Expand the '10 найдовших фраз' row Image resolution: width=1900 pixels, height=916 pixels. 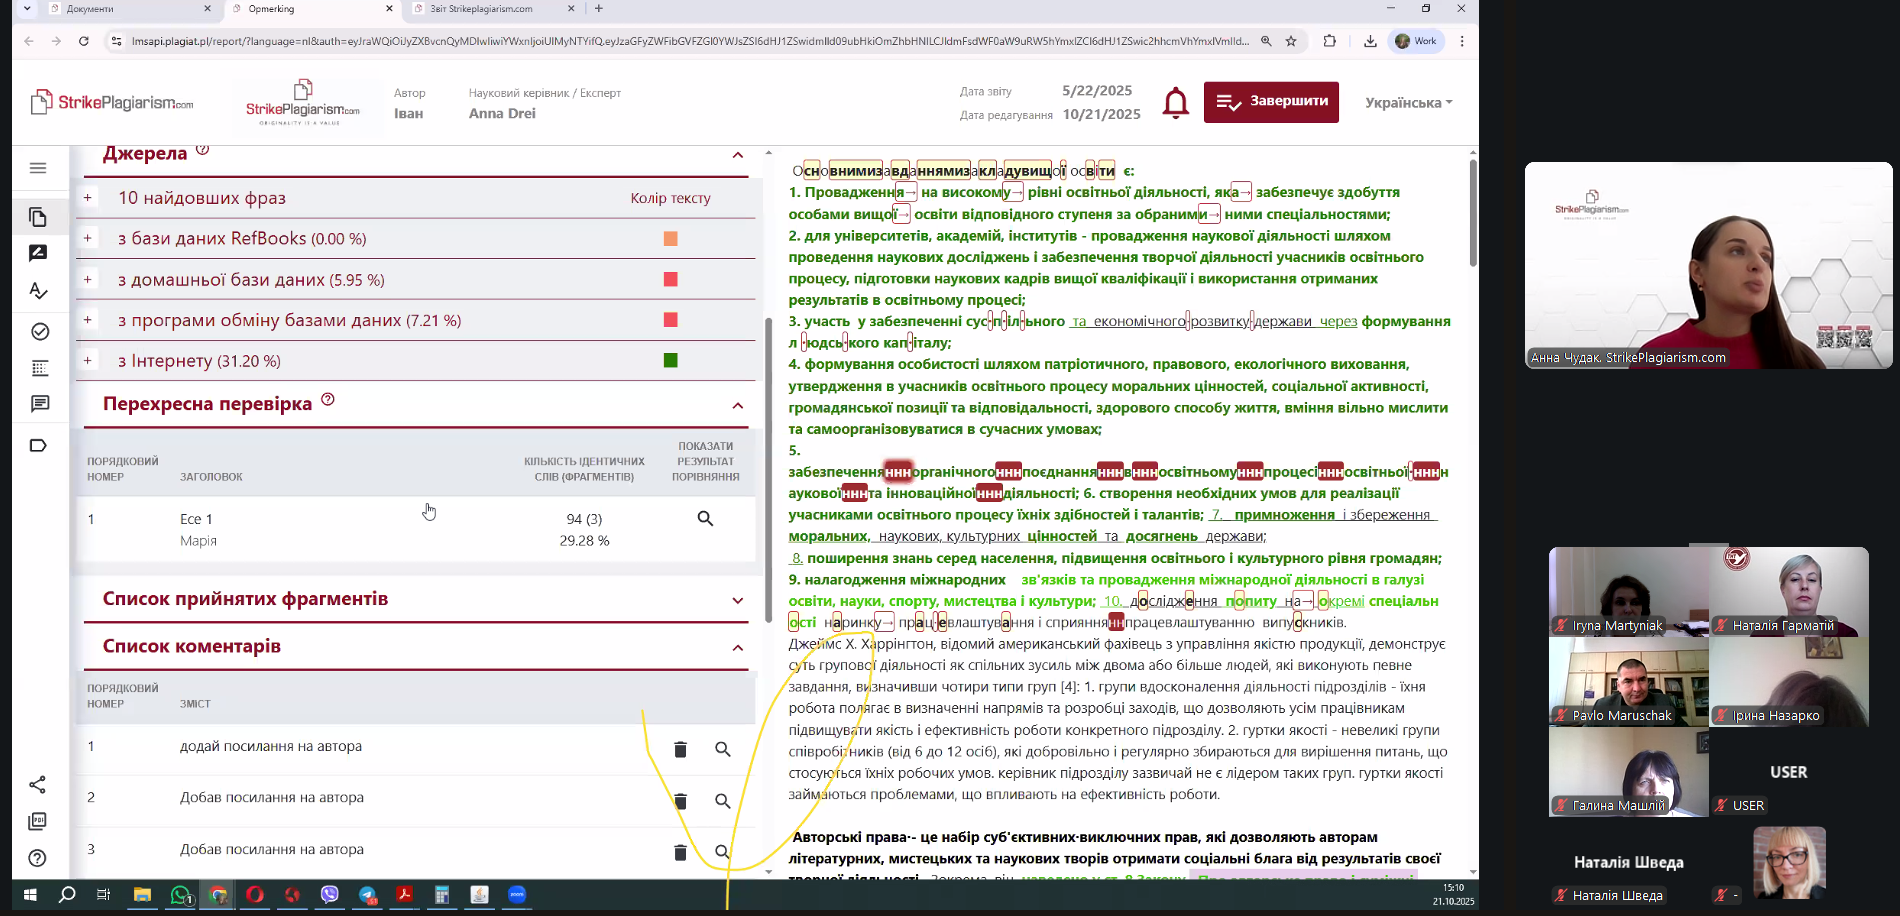[x=88, y=198]
